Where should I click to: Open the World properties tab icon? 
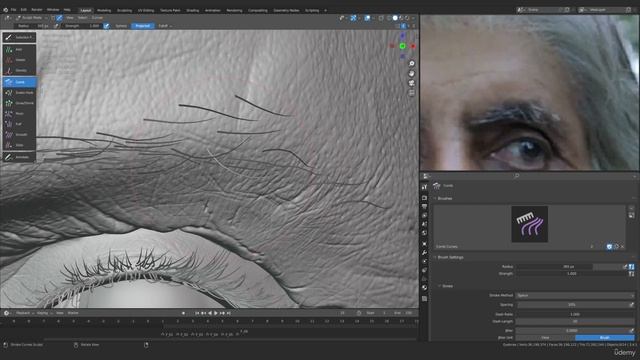424,233
